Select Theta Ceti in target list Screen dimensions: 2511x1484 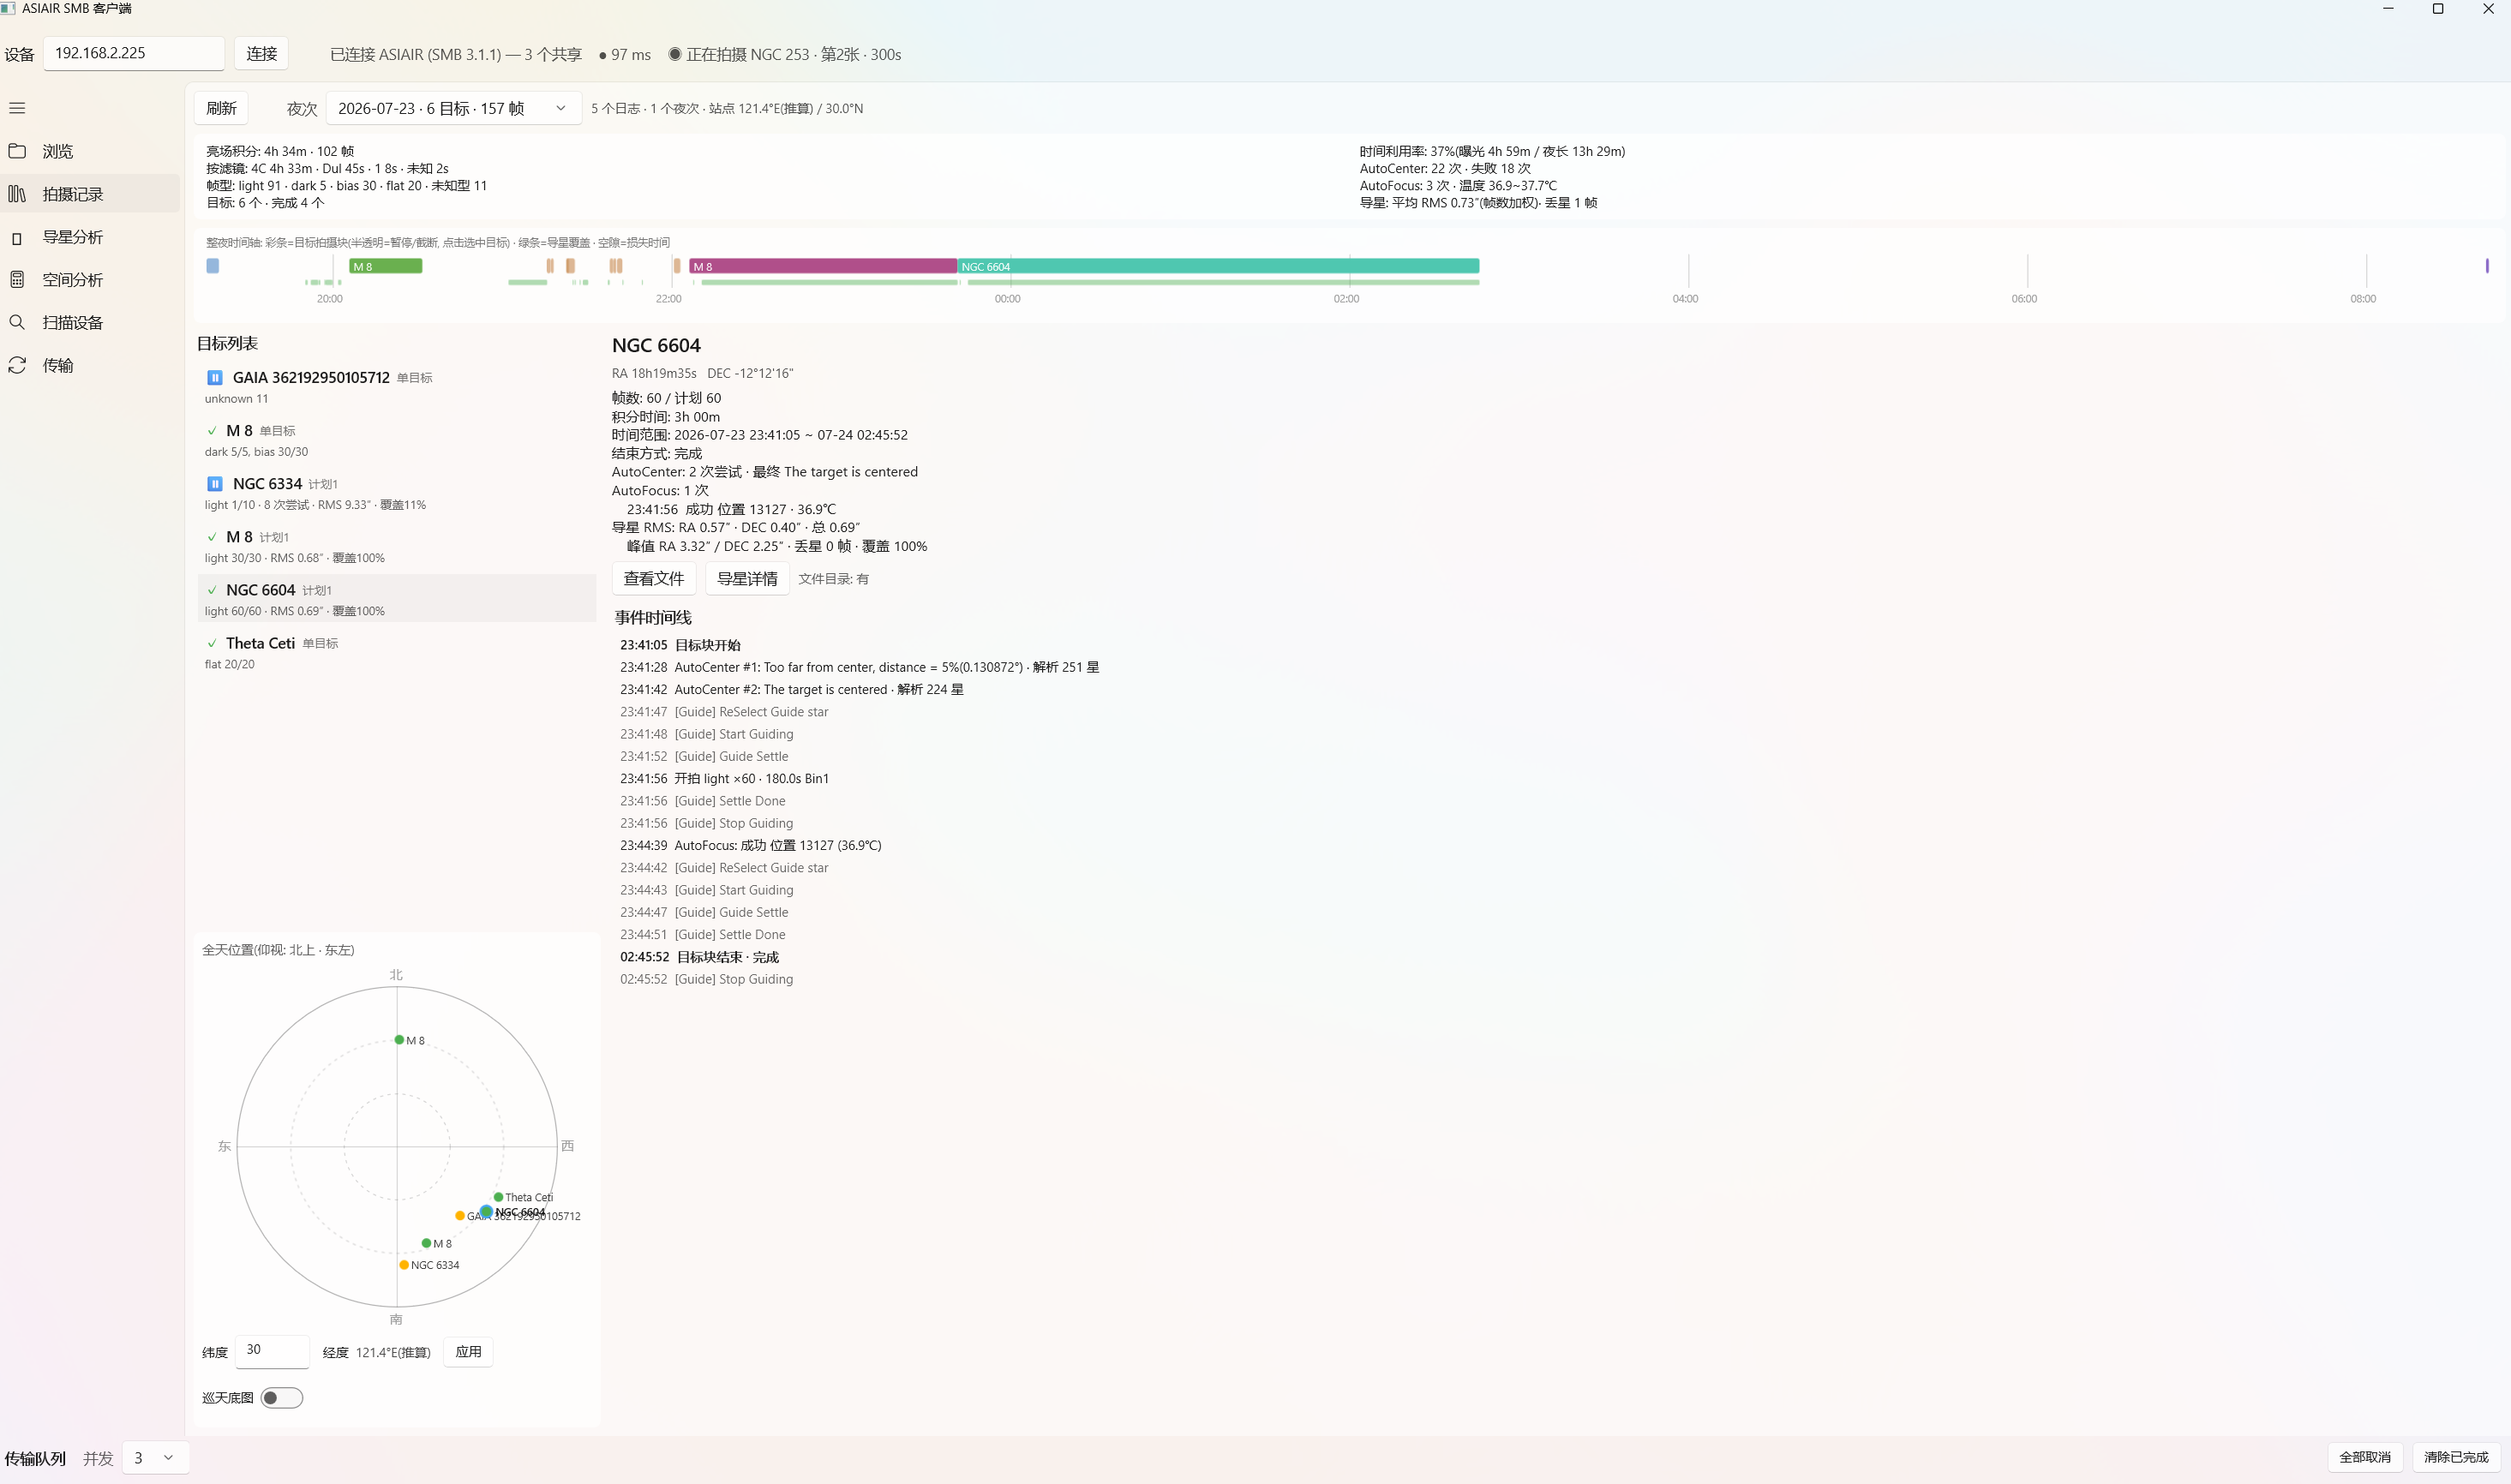(397, 652)
